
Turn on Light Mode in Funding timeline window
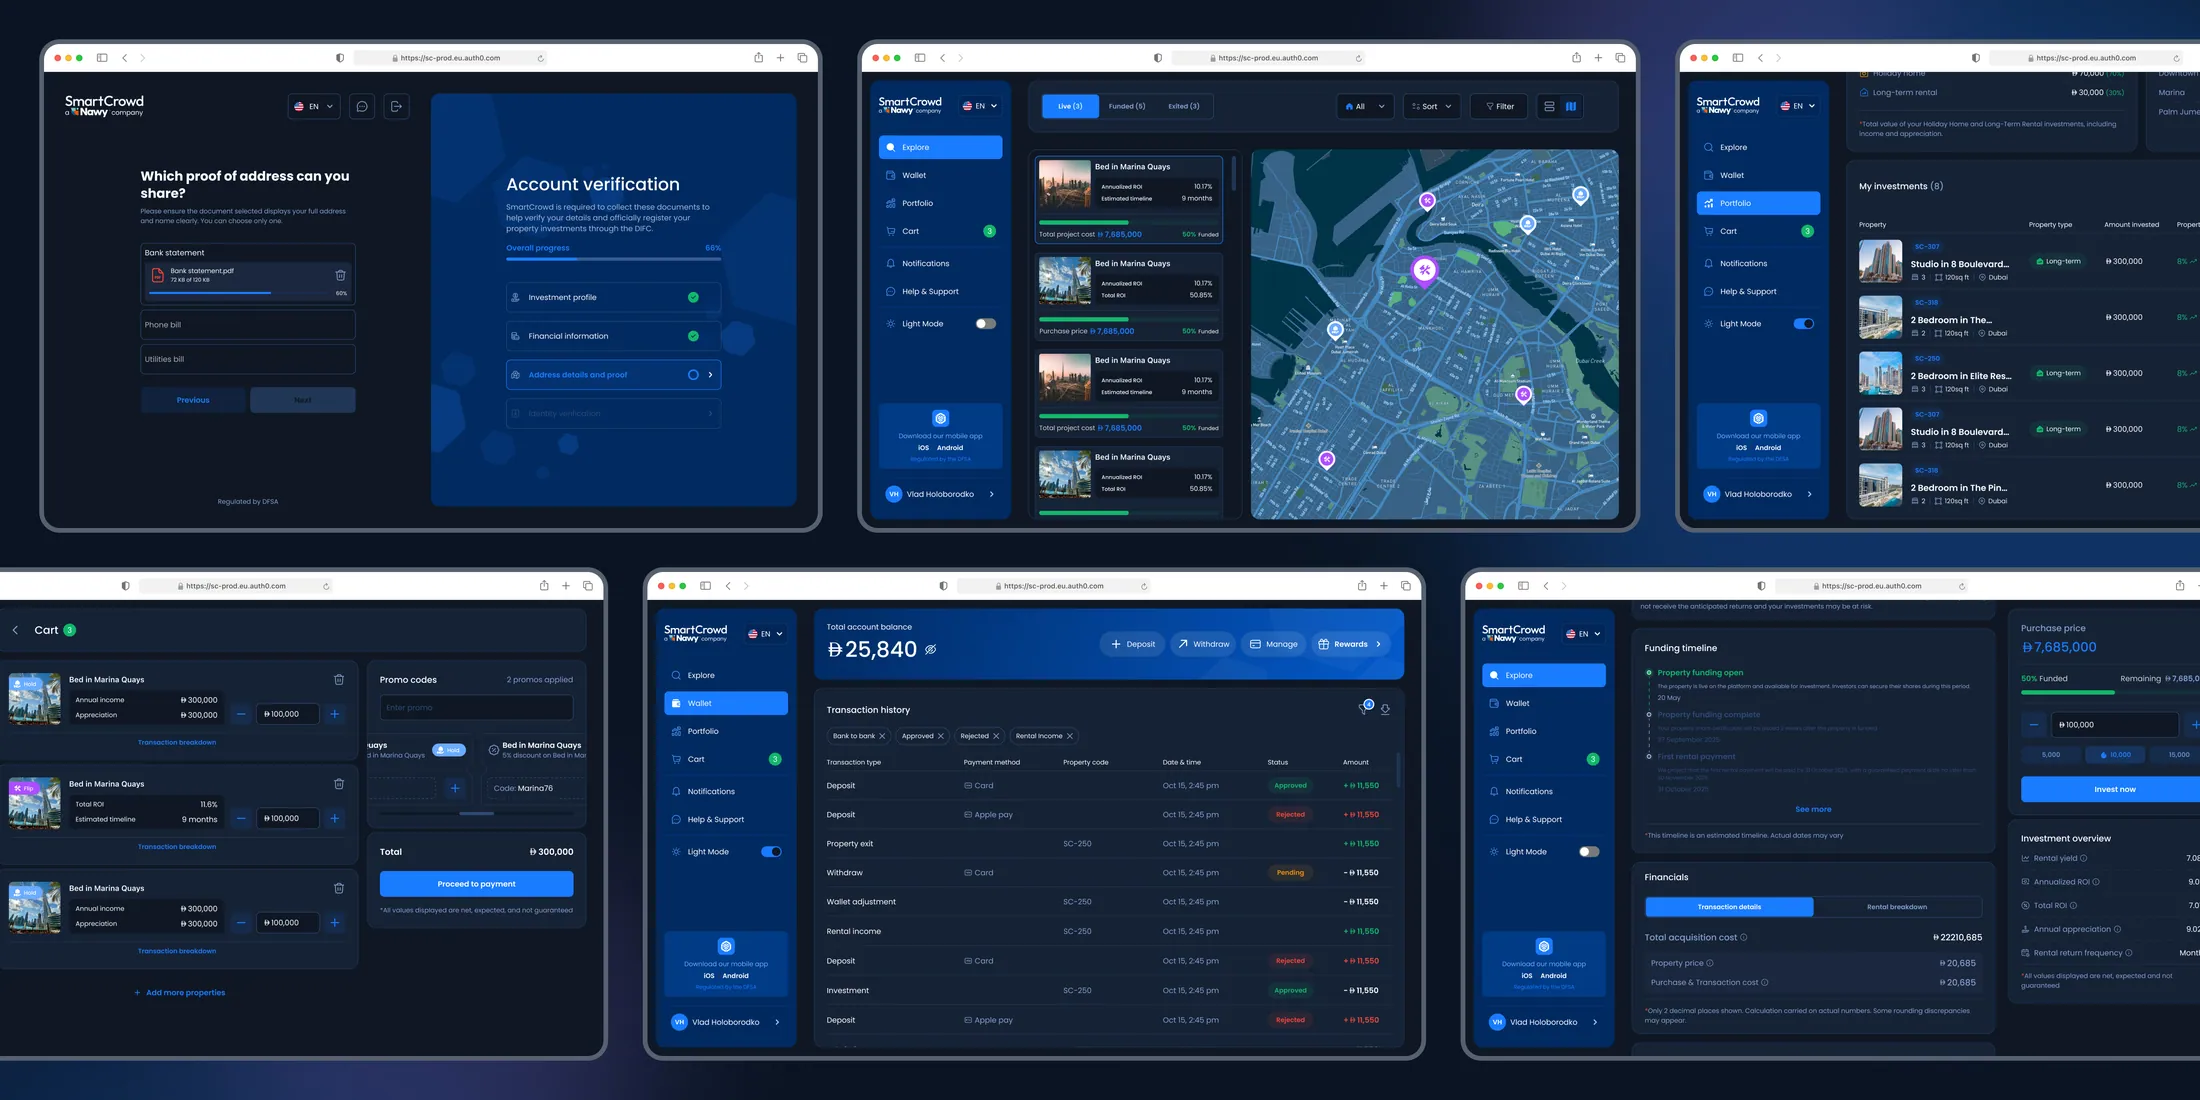click(x=1589, y=852)
